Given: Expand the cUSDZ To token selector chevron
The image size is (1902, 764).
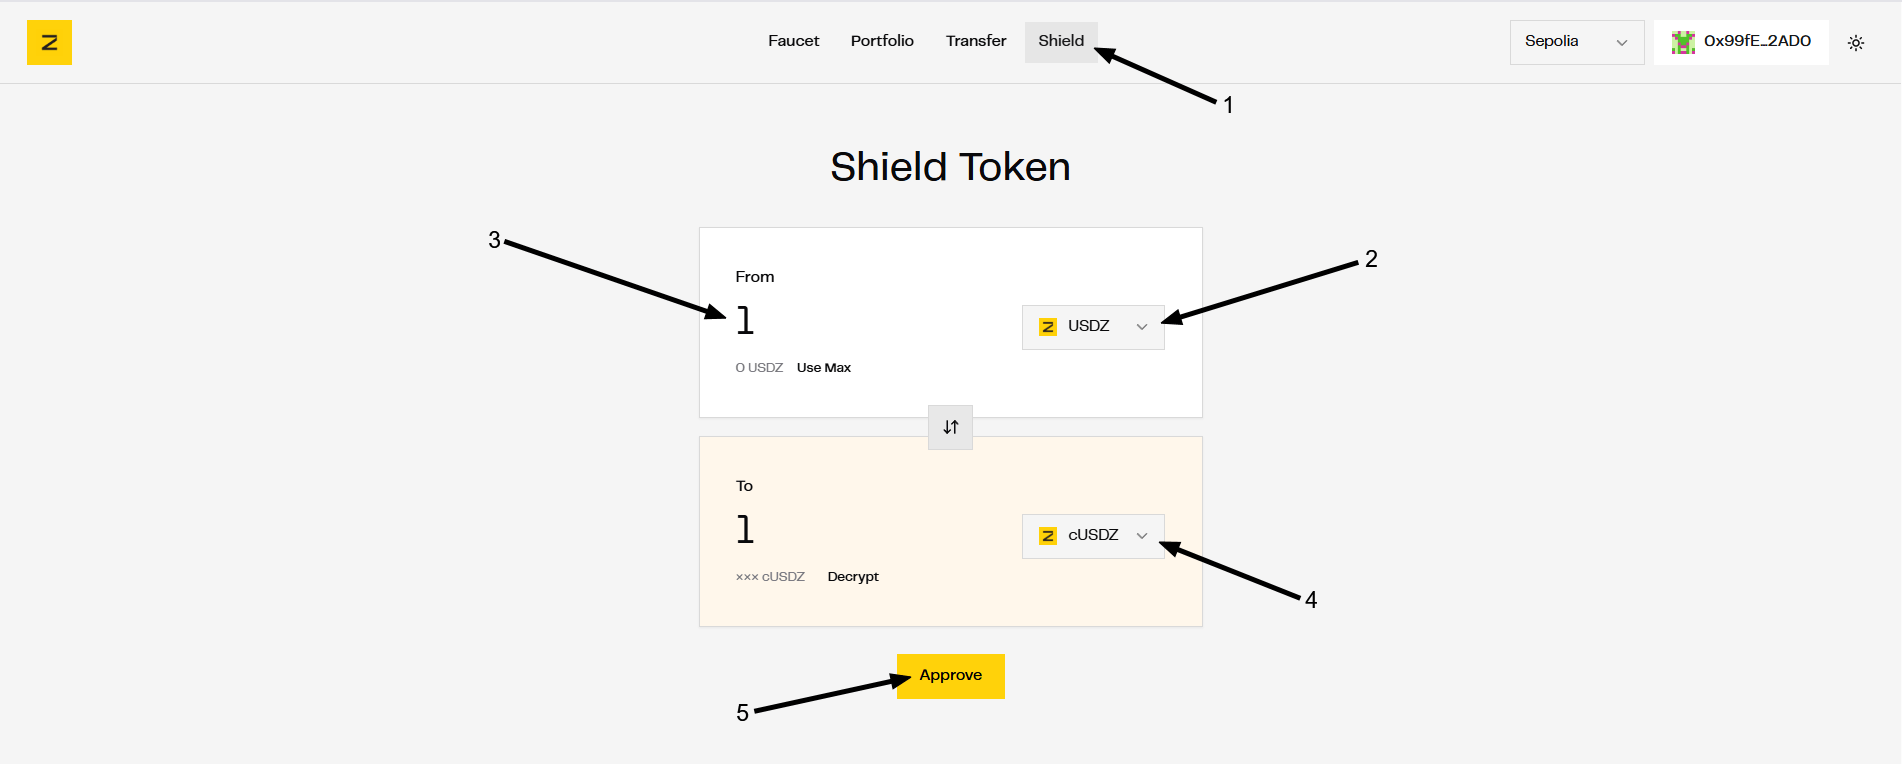Looking at the screenshot, I should [1142, 536].
